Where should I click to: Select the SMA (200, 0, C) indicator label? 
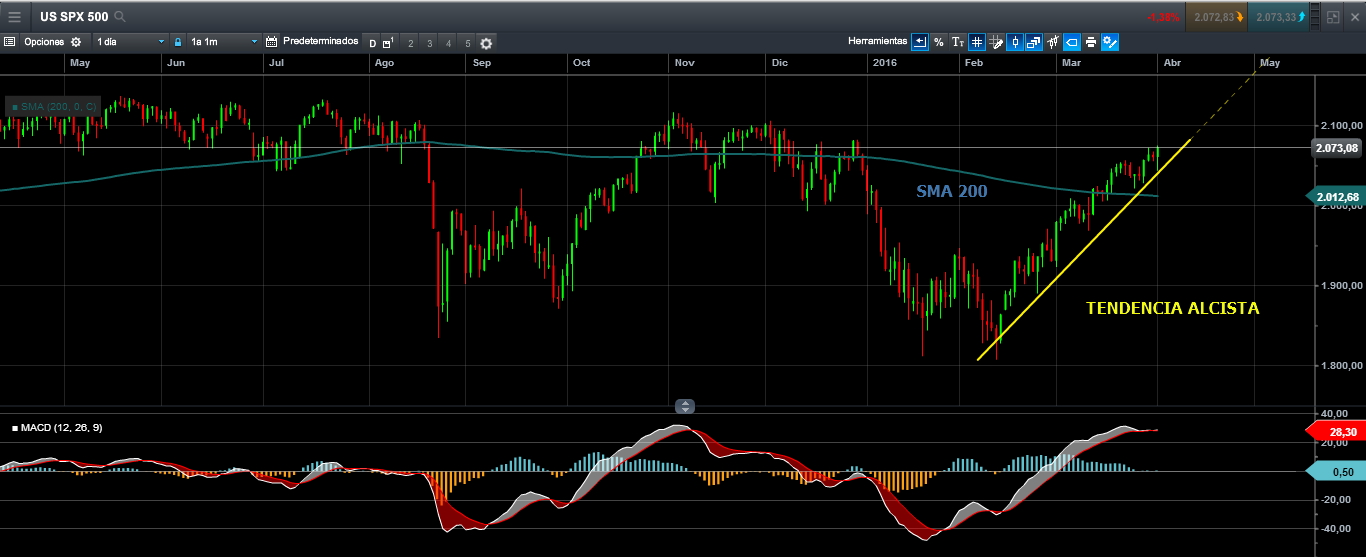pos(54,105)
